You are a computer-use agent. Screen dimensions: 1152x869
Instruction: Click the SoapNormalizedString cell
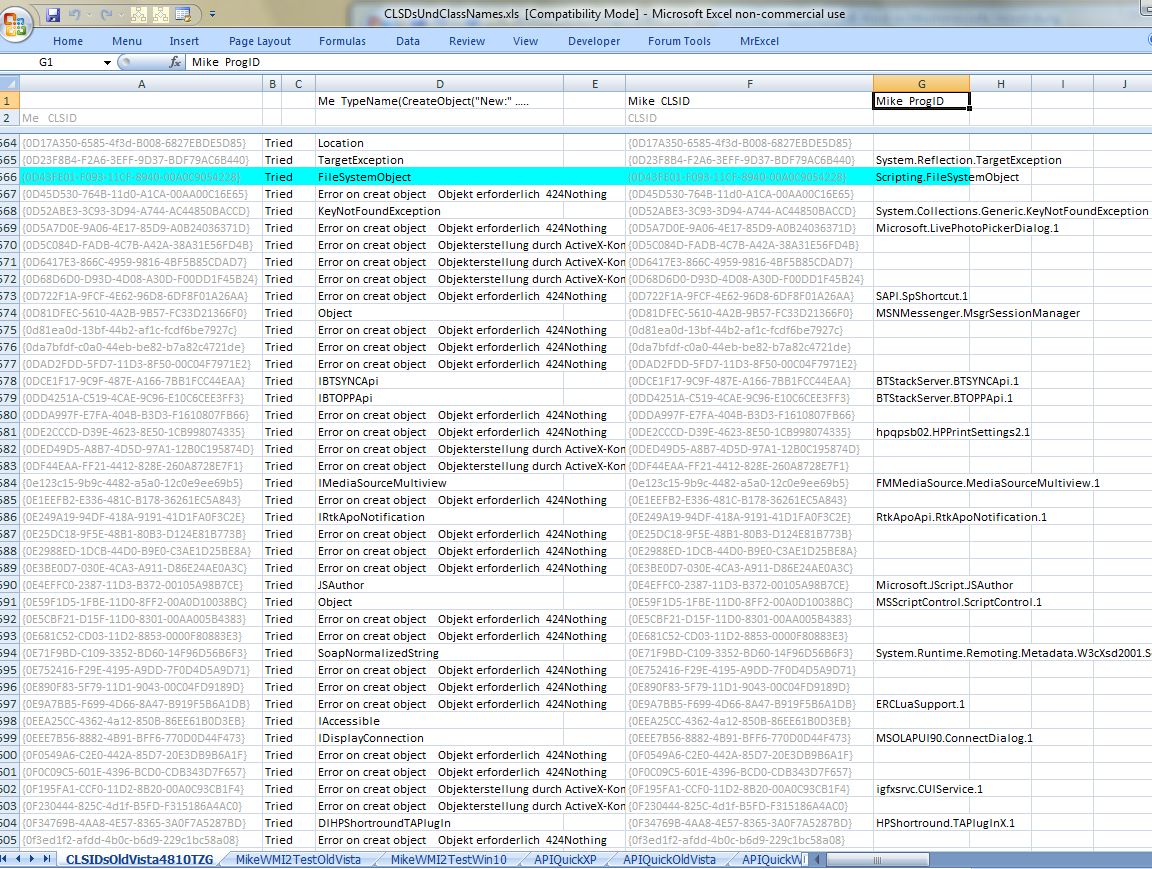pos(439,653)
